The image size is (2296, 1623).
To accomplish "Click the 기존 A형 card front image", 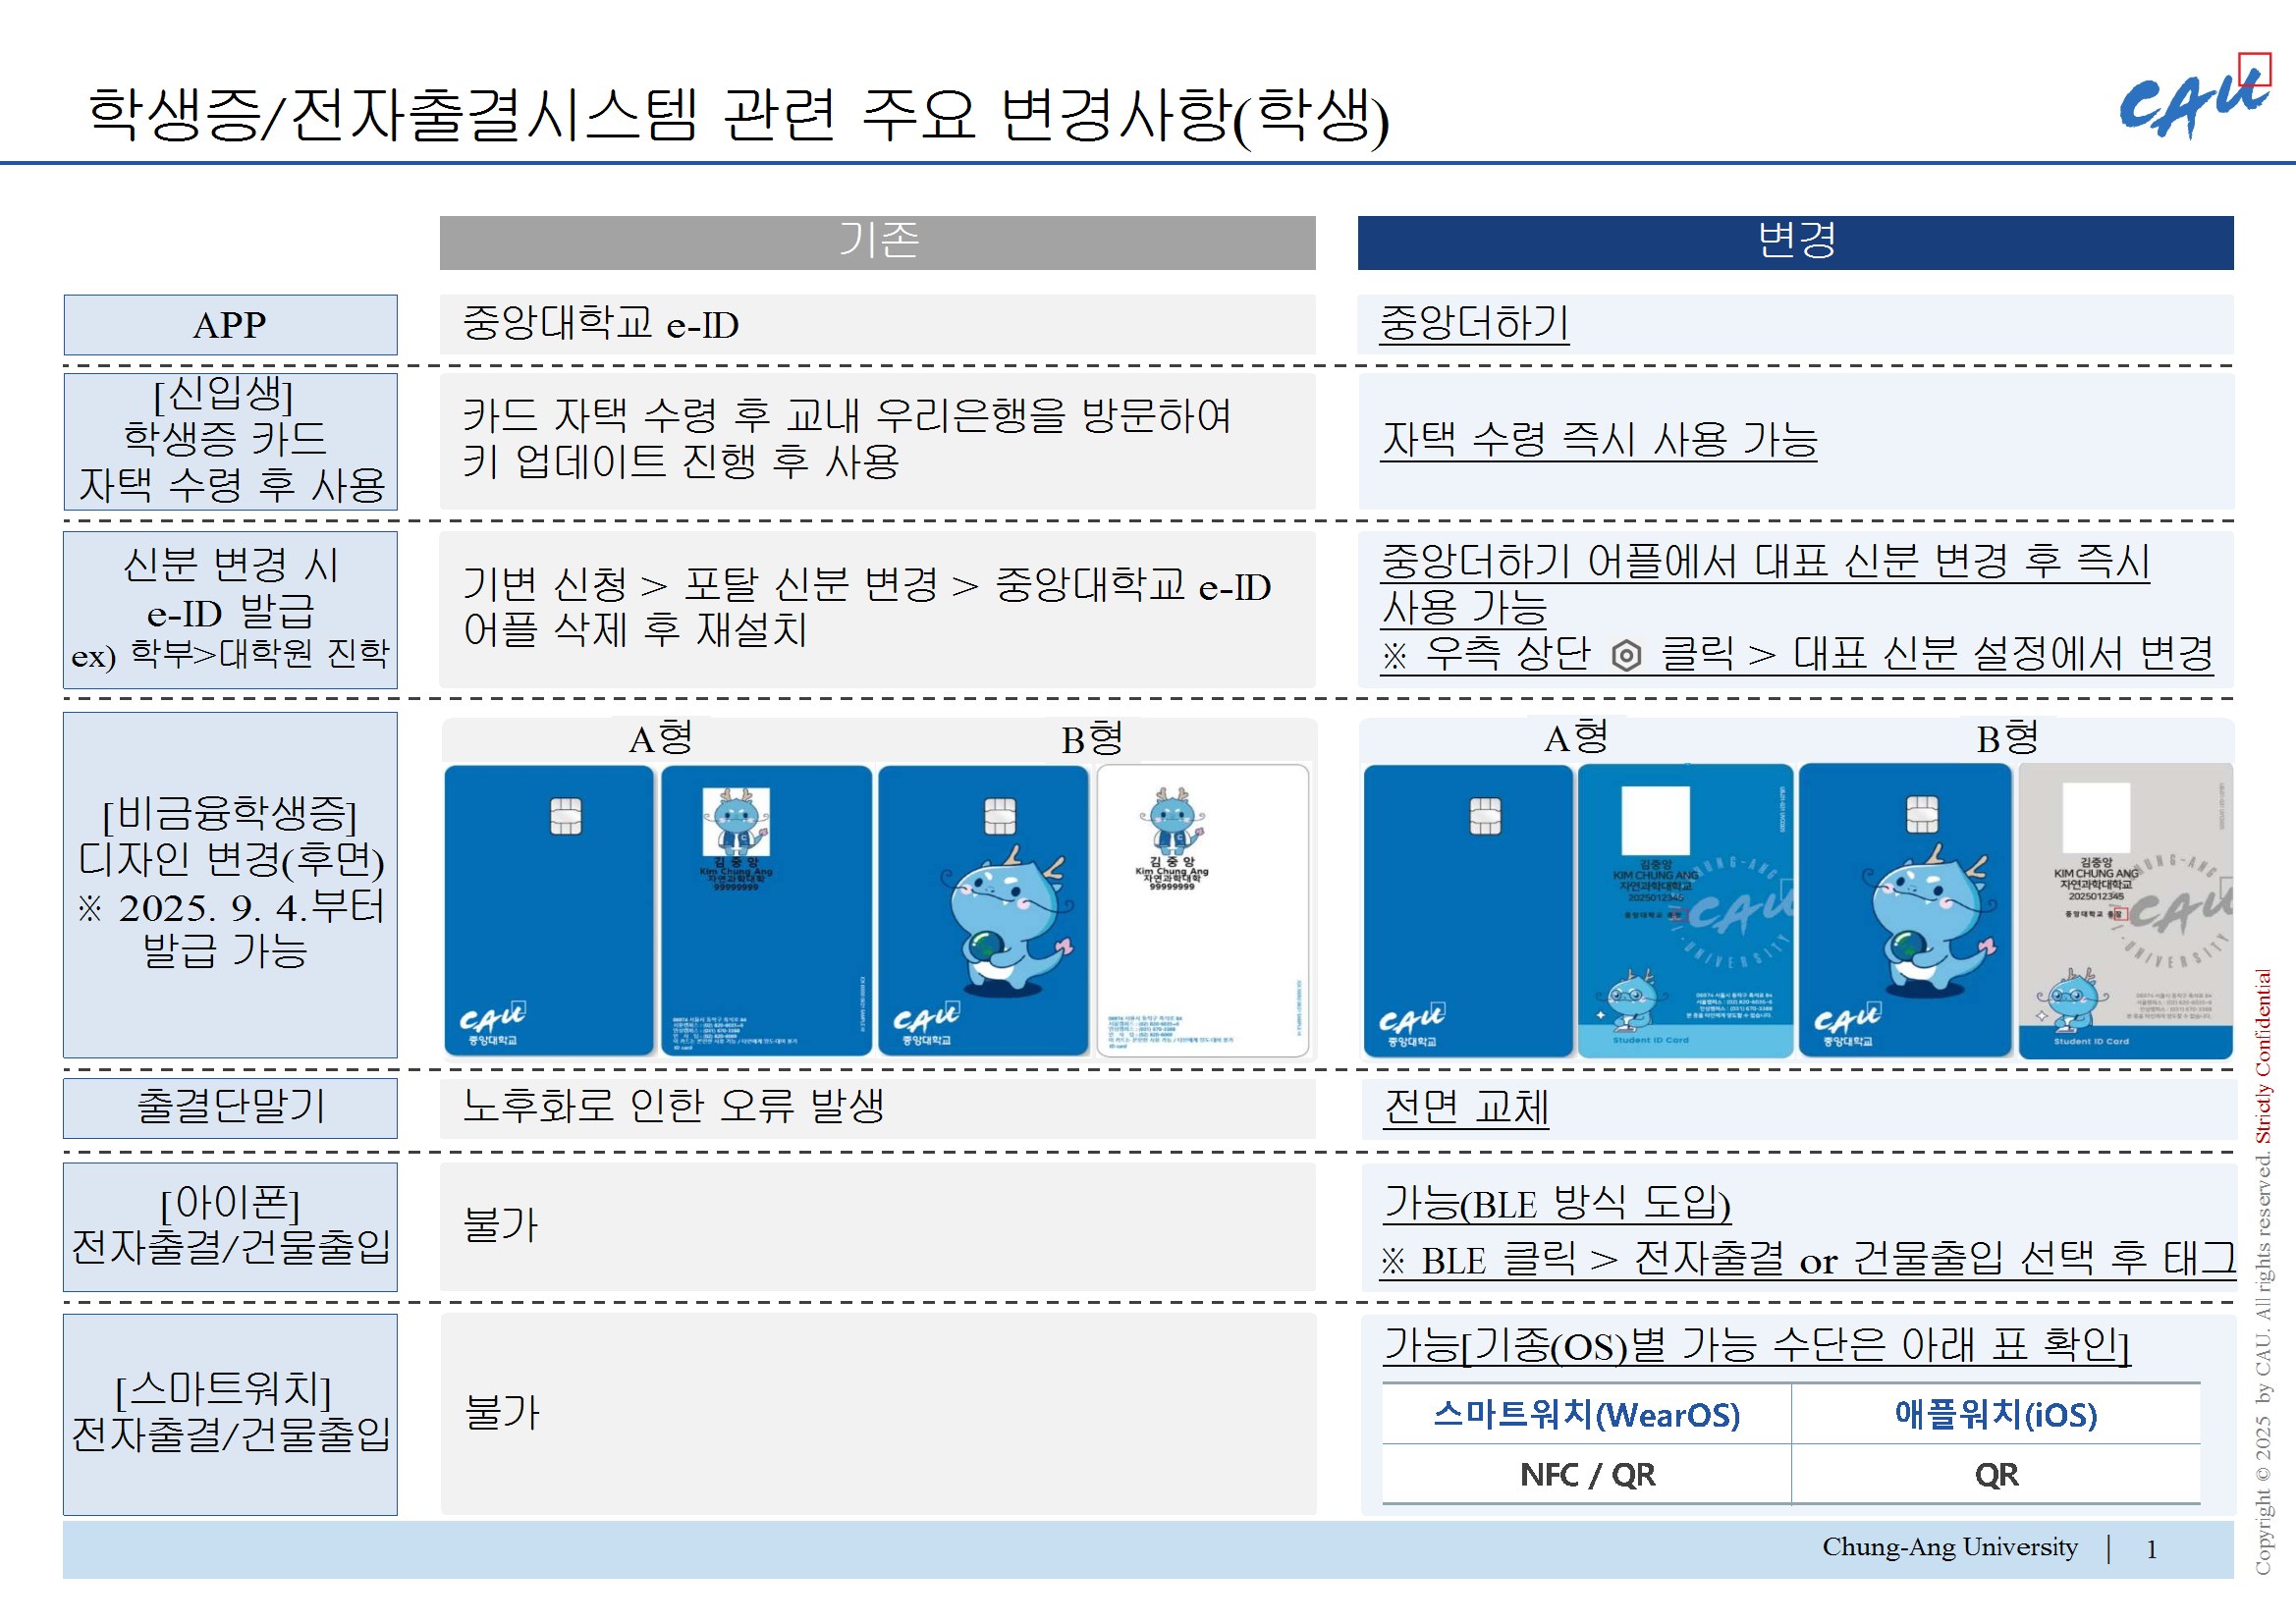I will click(549, 911).
